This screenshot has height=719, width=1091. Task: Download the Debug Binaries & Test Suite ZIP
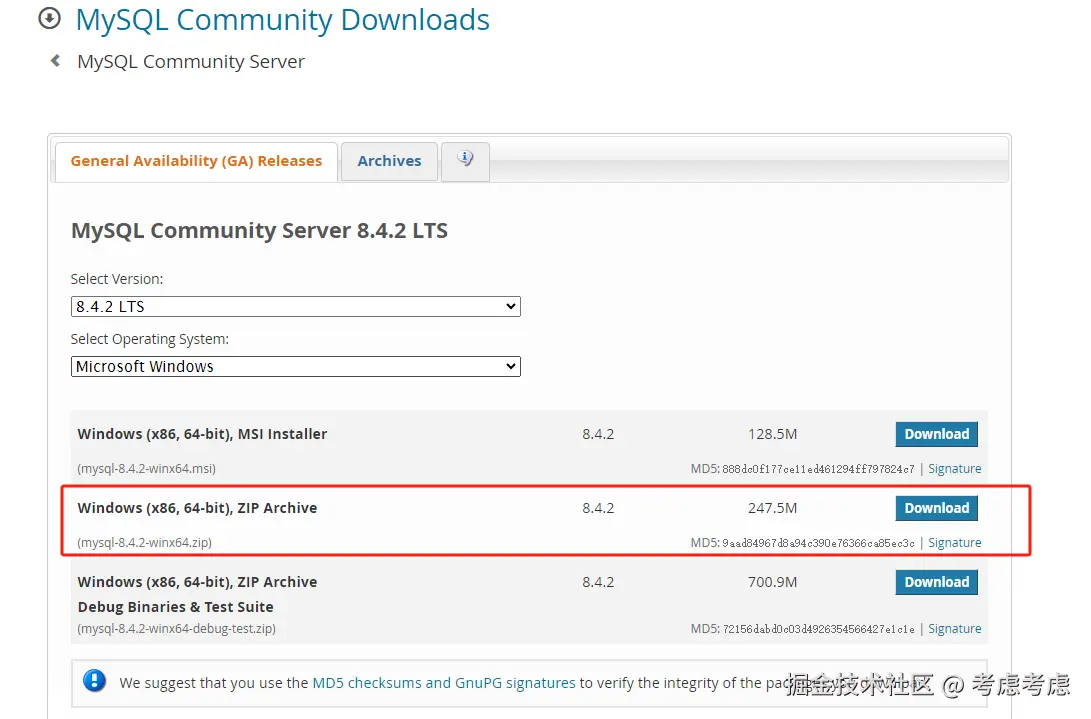(x=937, y=582)
